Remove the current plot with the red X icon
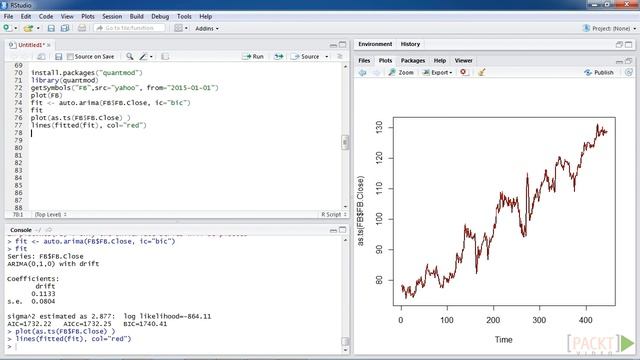Image resolution: width=640 pixels, height=360 pixels. click(x=463, y=72)
